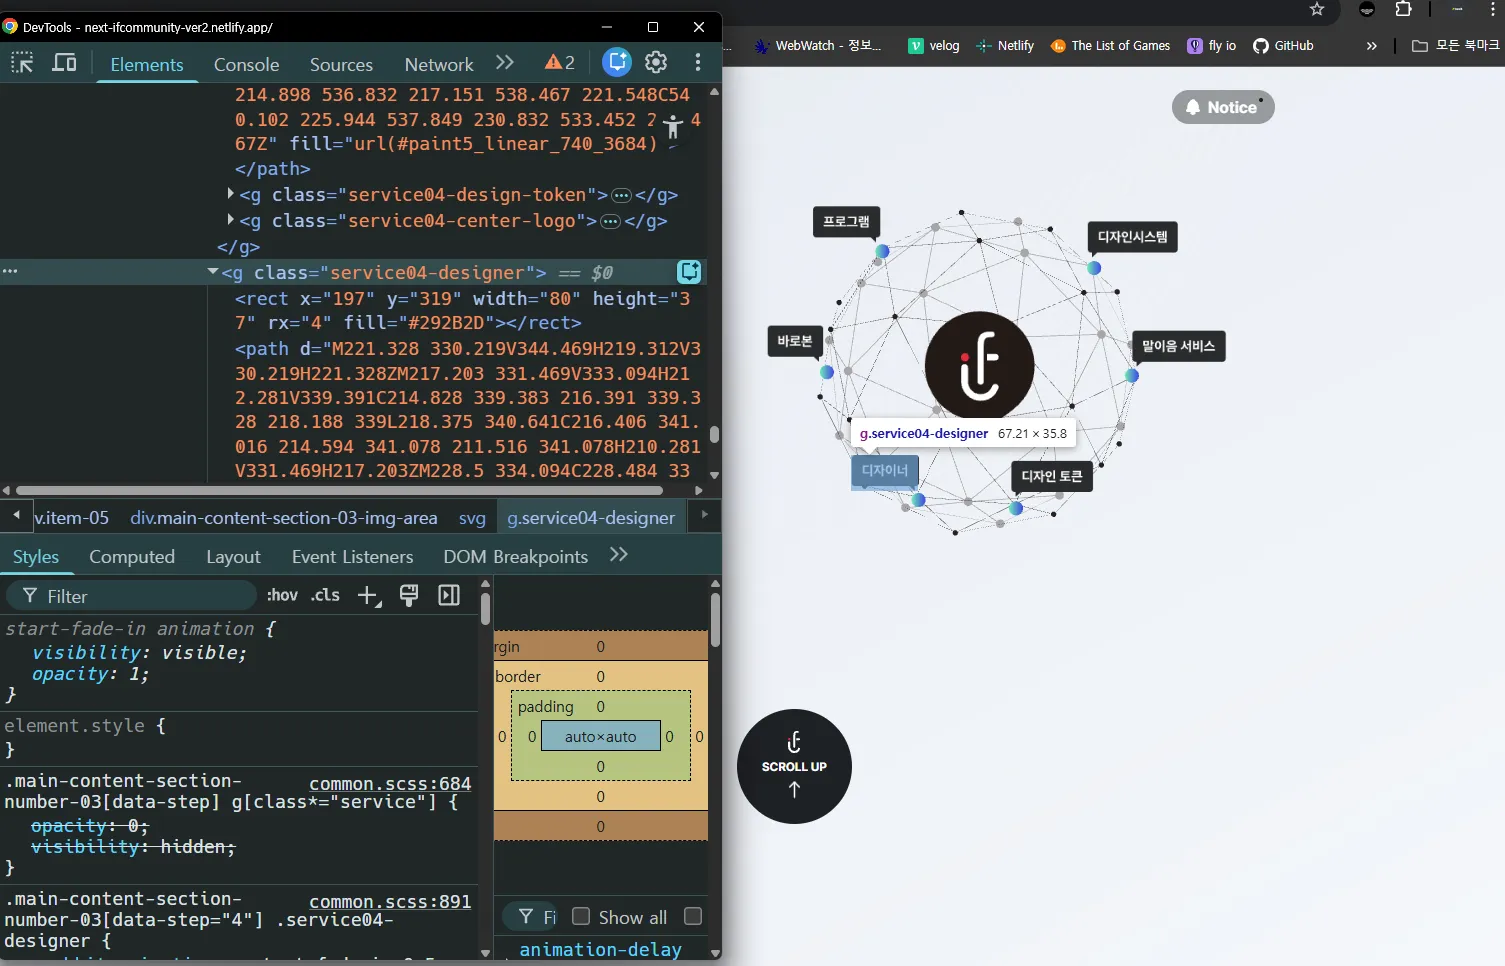This screenshot has width=1505, height=966.
Task: Show more DevTools panel tabs
Action: click(505, 63)
